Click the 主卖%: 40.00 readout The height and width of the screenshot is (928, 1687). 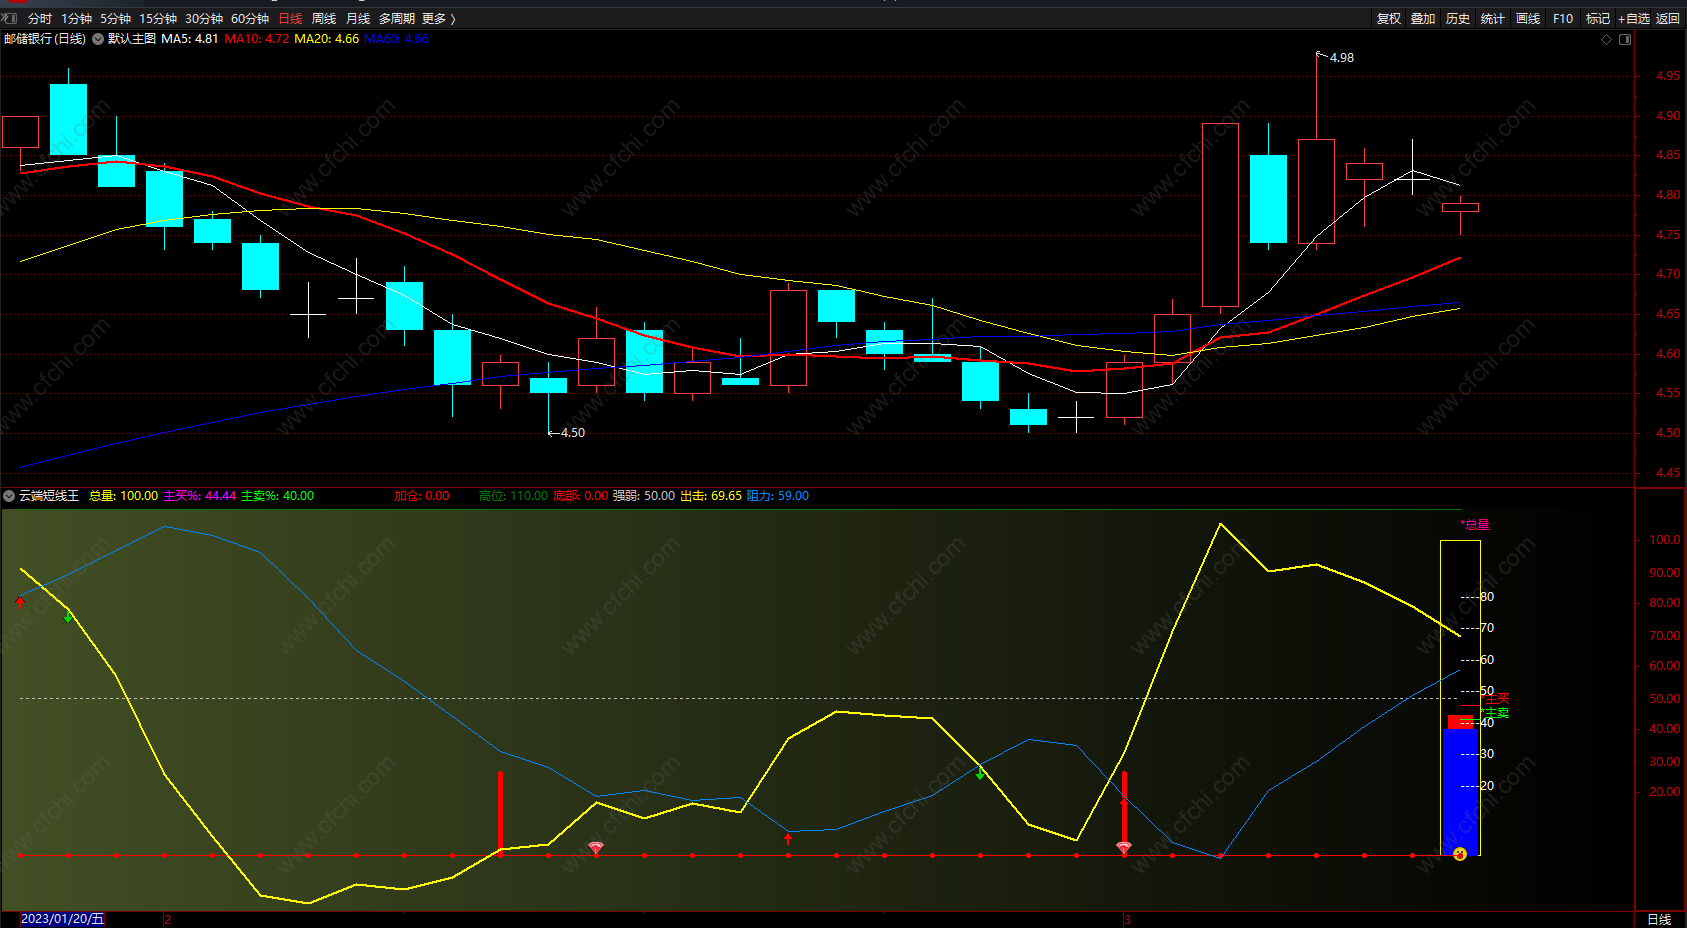[x=278, y=496]
